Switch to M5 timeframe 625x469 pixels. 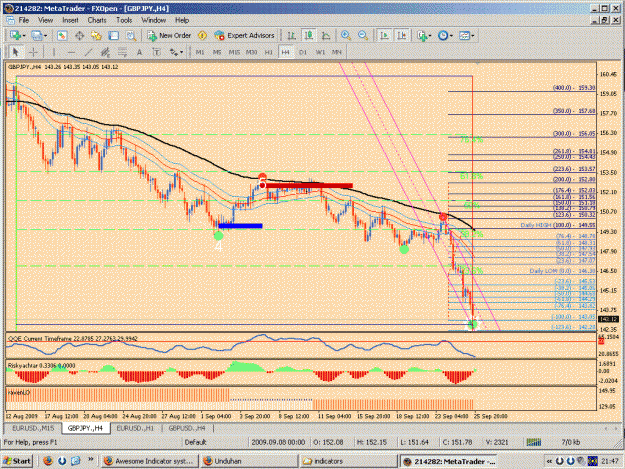click(217, 52)
